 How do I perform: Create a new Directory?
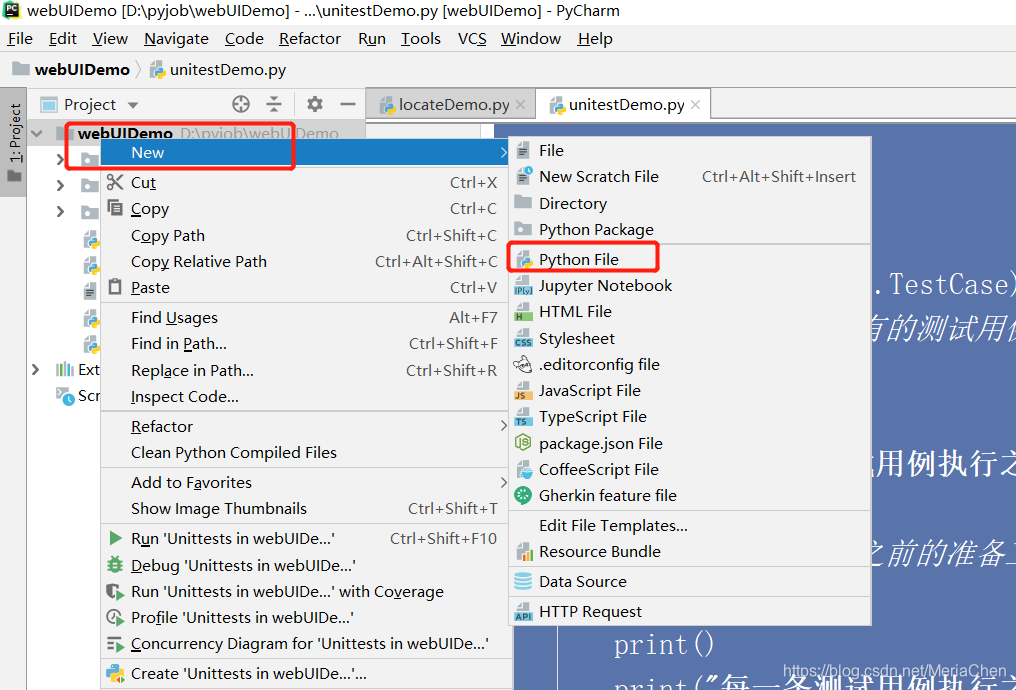click(x=690, y=203)
